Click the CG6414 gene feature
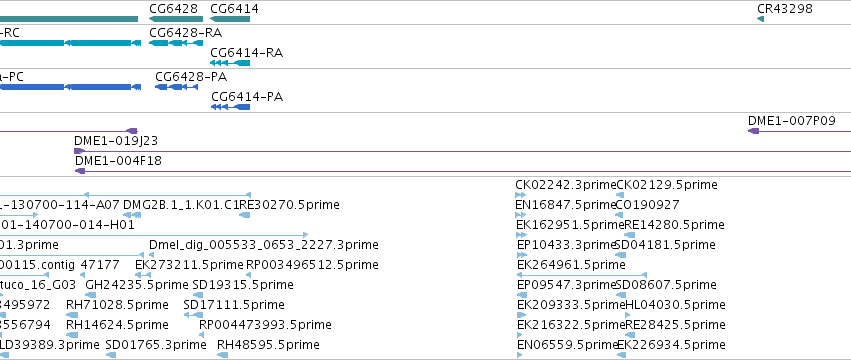The height and width of the screenshot is (360, 851). click(x=230, y=19)
